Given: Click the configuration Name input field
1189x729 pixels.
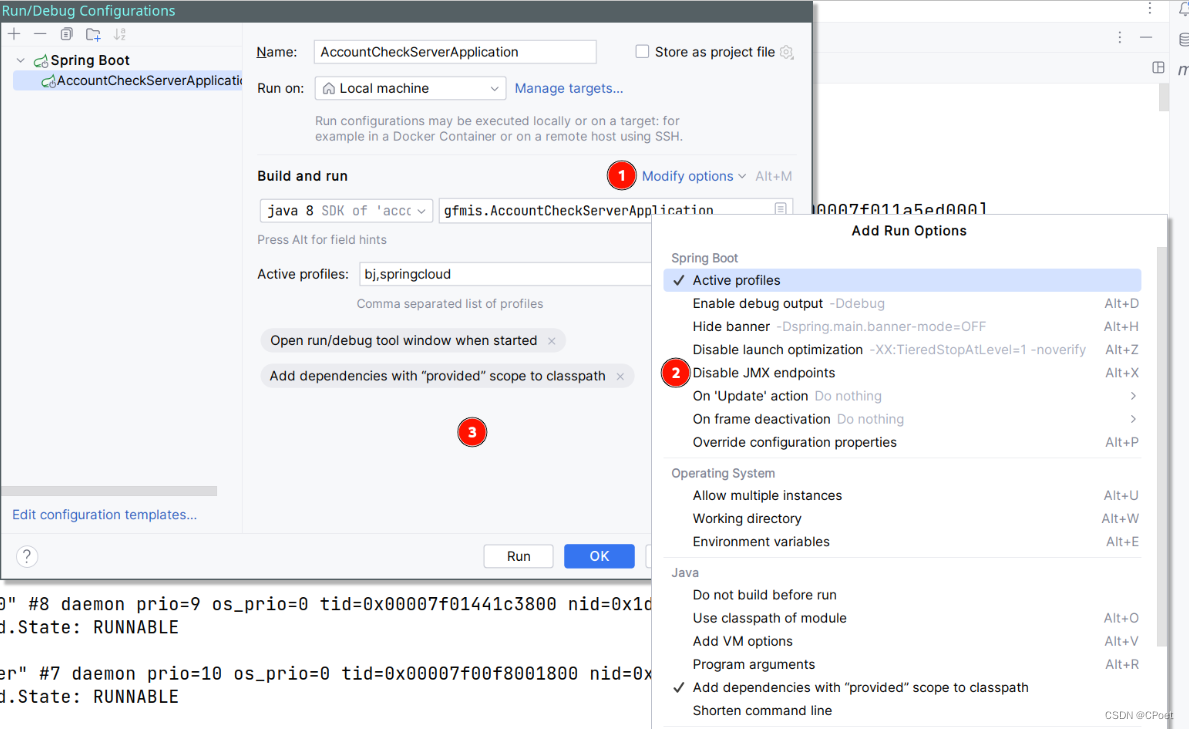Looking at the screenshot, I should point(455,52).
